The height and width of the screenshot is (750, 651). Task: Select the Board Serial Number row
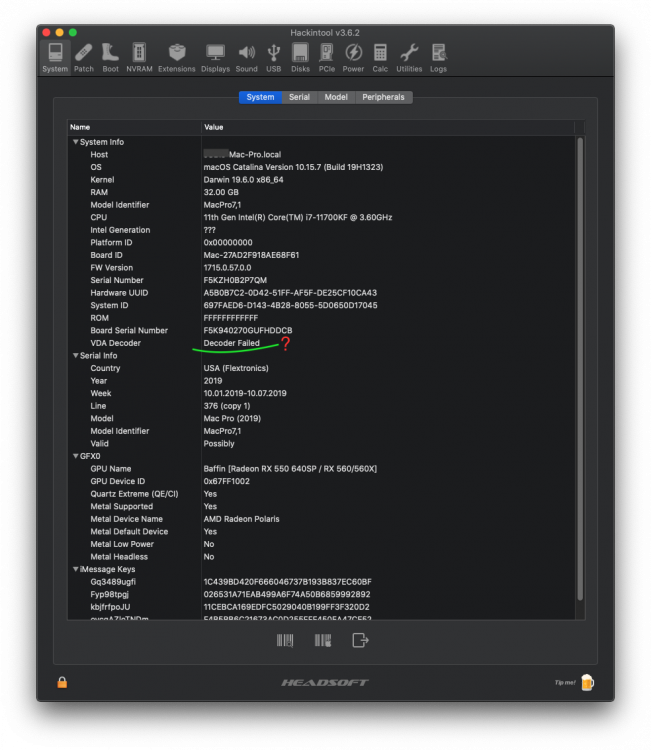(x=321, y=331)
